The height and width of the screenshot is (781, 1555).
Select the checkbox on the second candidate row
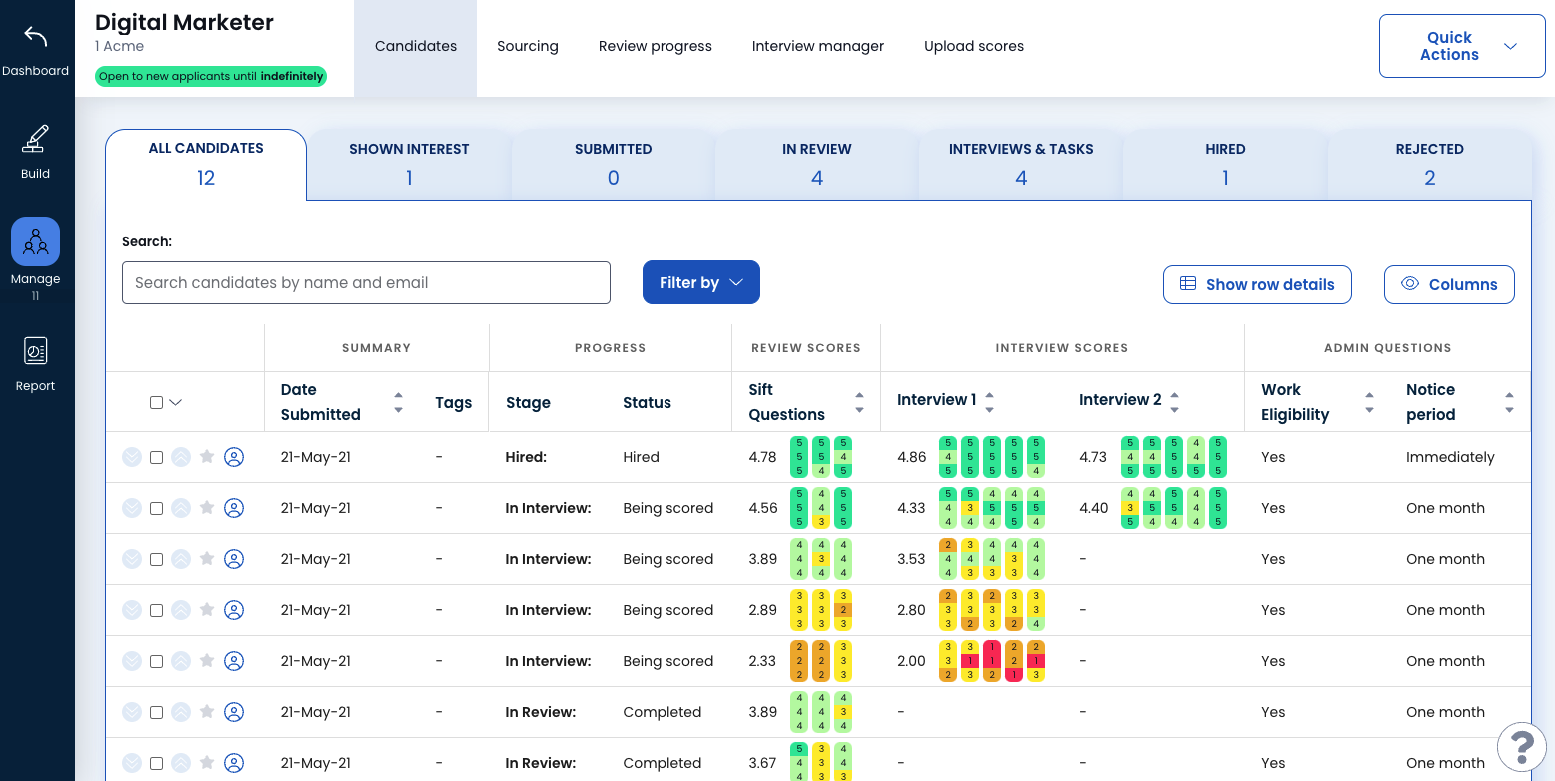click(156, 507)
